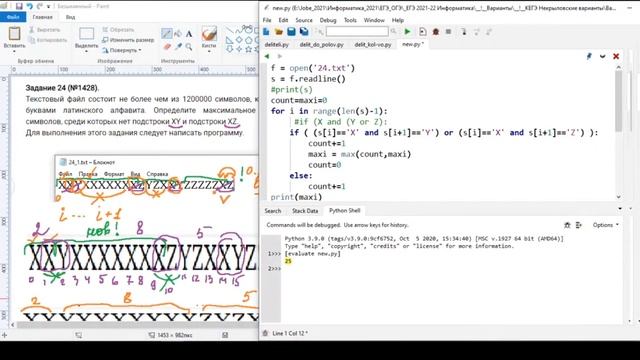
Task: Click the Resize button in Paint's Image group
Action: tap(128, 40)
